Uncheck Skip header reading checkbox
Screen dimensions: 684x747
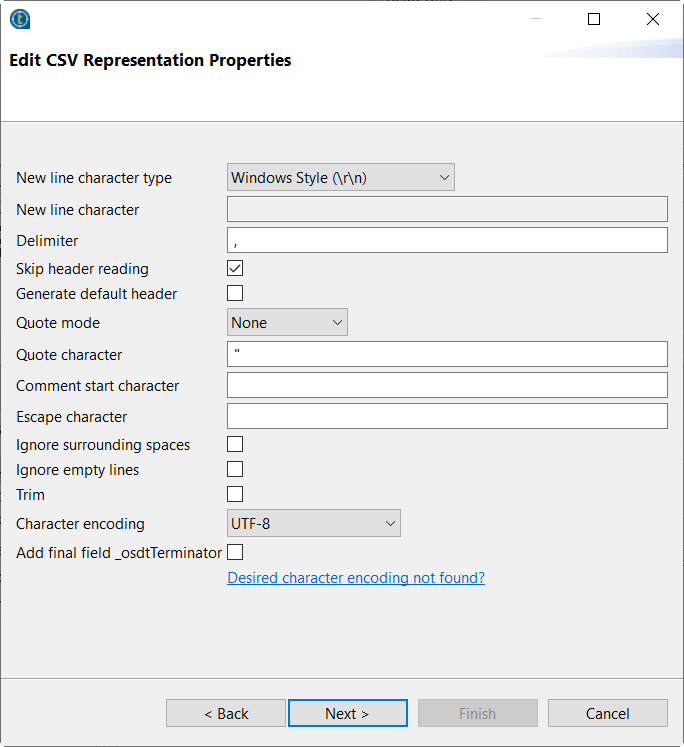point(235,268)
